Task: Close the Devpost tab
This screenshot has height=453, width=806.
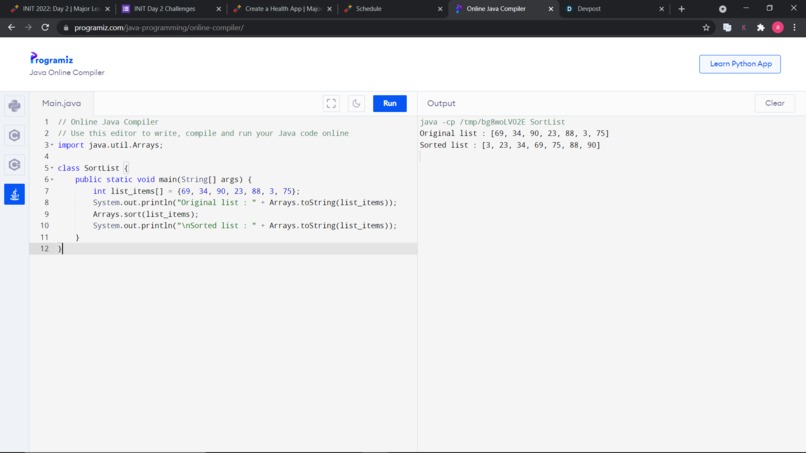Action: [x=662, y=9]
